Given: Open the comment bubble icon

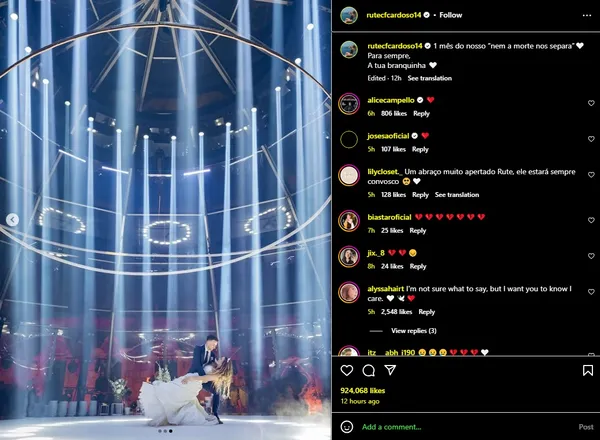Looking at the screenshot, I should pos(368,370).
